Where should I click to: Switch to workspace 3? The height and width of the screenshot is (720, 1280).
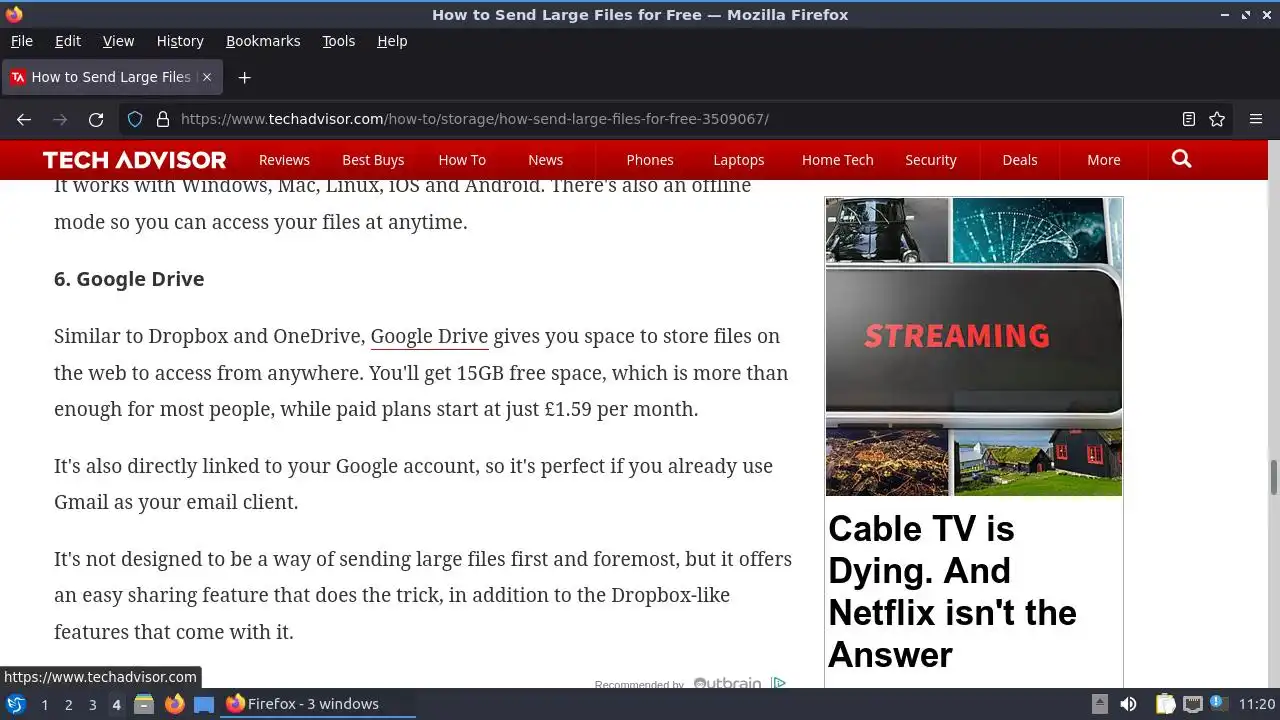point(92,704)
